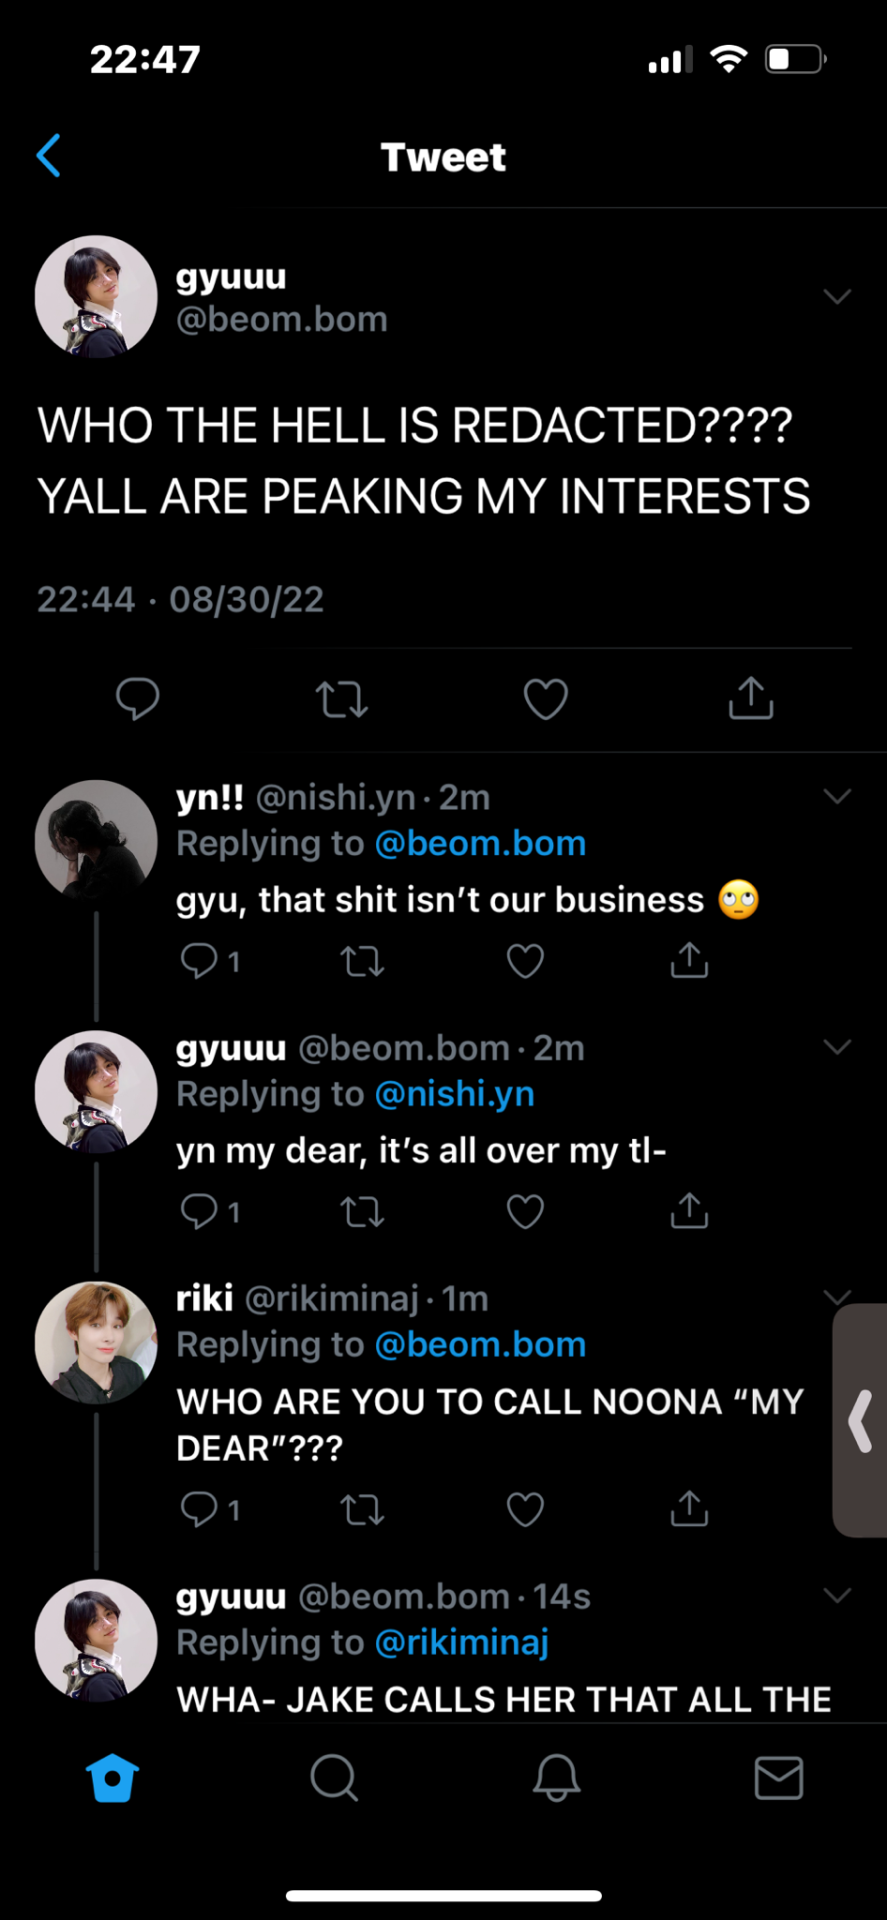Tap the back arrow
This screenshot has width=887, height=1920.
(x=49, y=156)
